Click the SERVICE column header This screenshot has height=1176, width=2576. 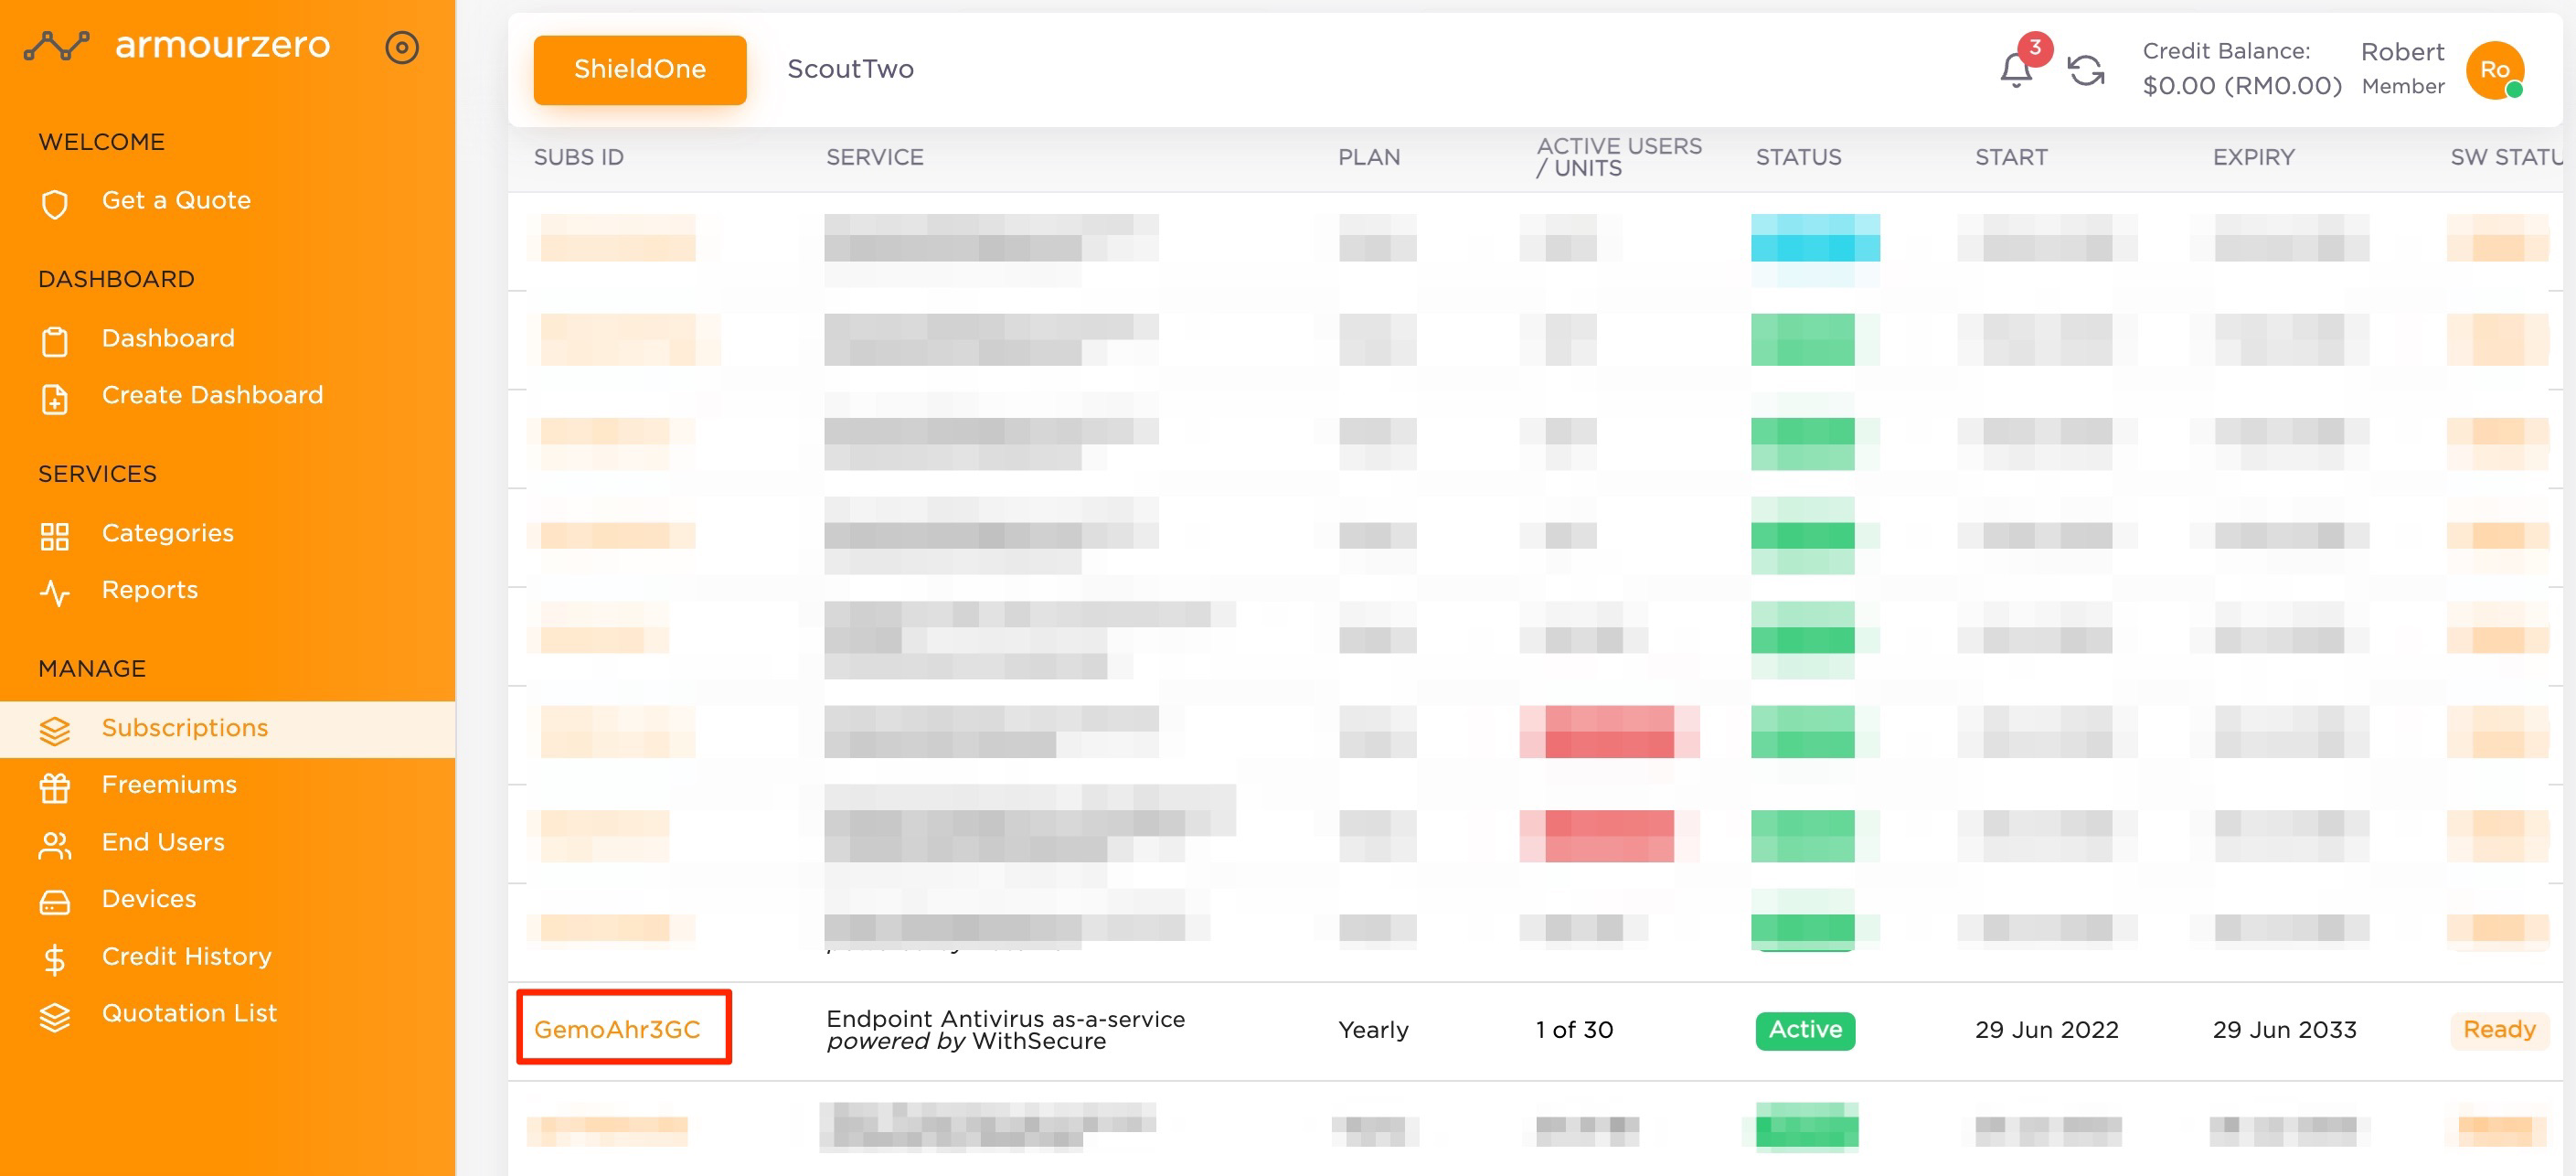(874, 157)
